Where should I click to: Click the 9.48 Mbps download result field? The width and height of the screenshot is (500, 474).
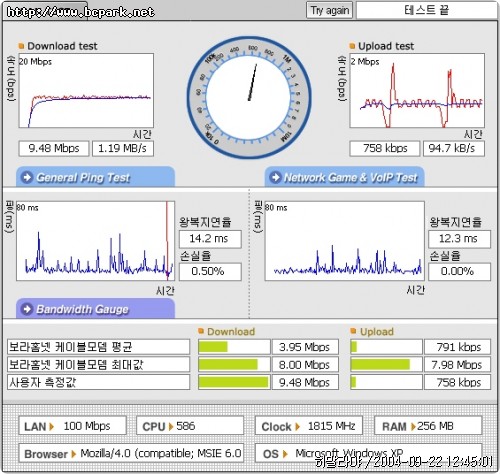(54, 148)
